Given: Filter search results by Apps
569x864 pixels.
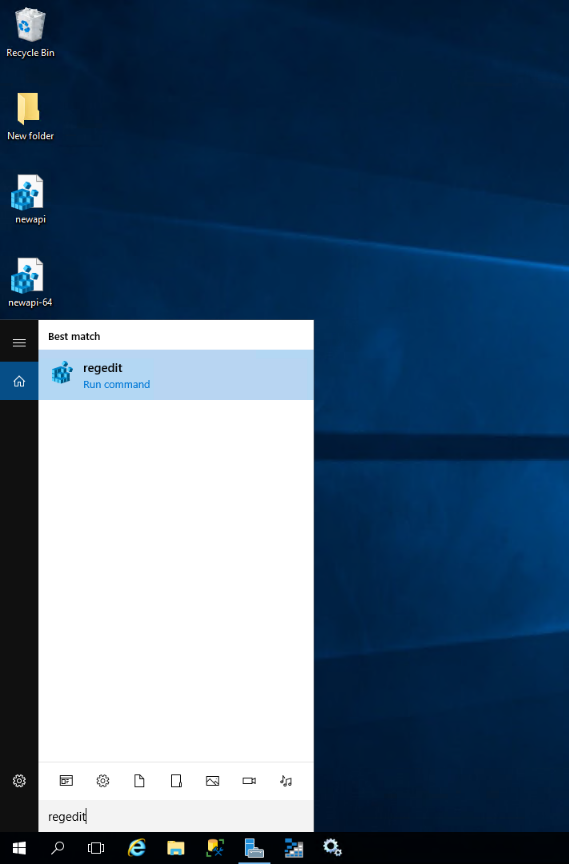Looking at the screenshot, I should pos(66,780).
